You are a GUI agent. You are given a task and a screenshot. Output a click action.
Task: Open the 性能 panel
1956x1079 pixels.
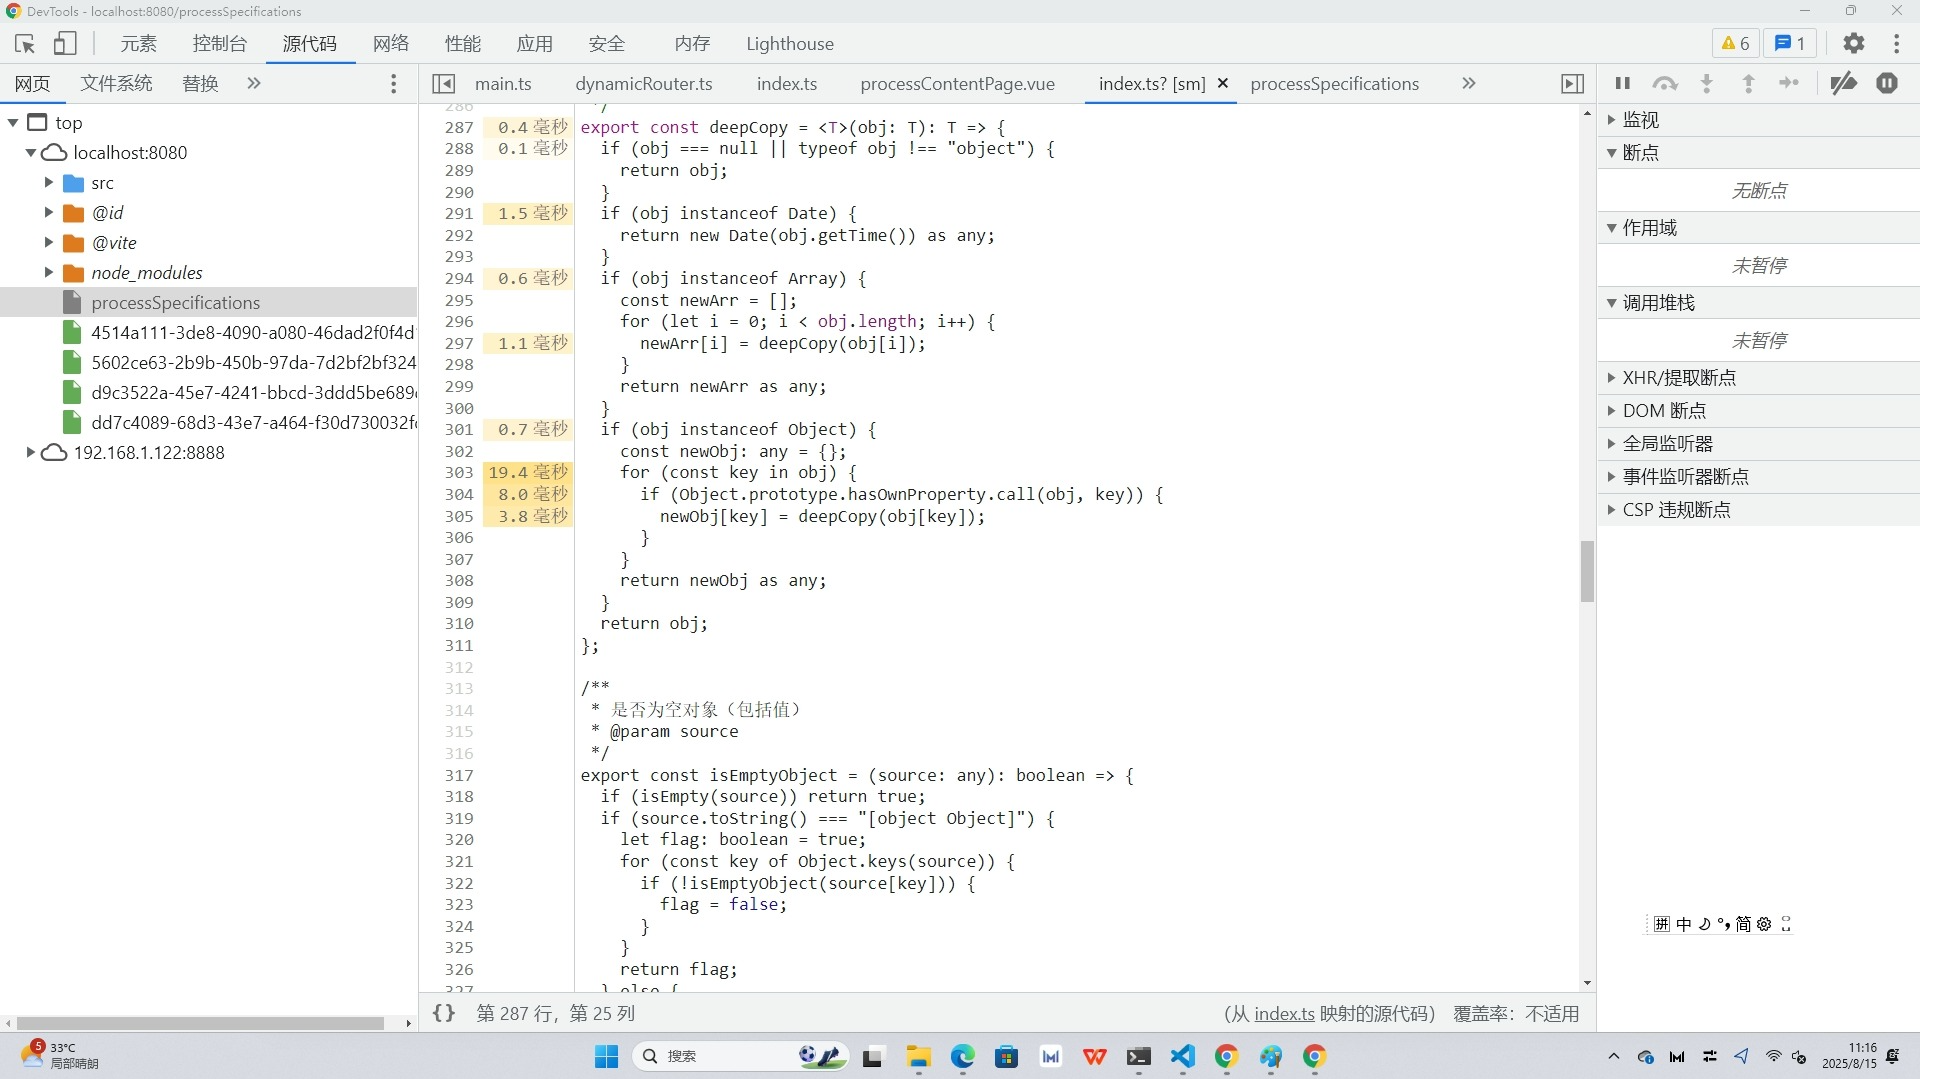tap(463, 44)
